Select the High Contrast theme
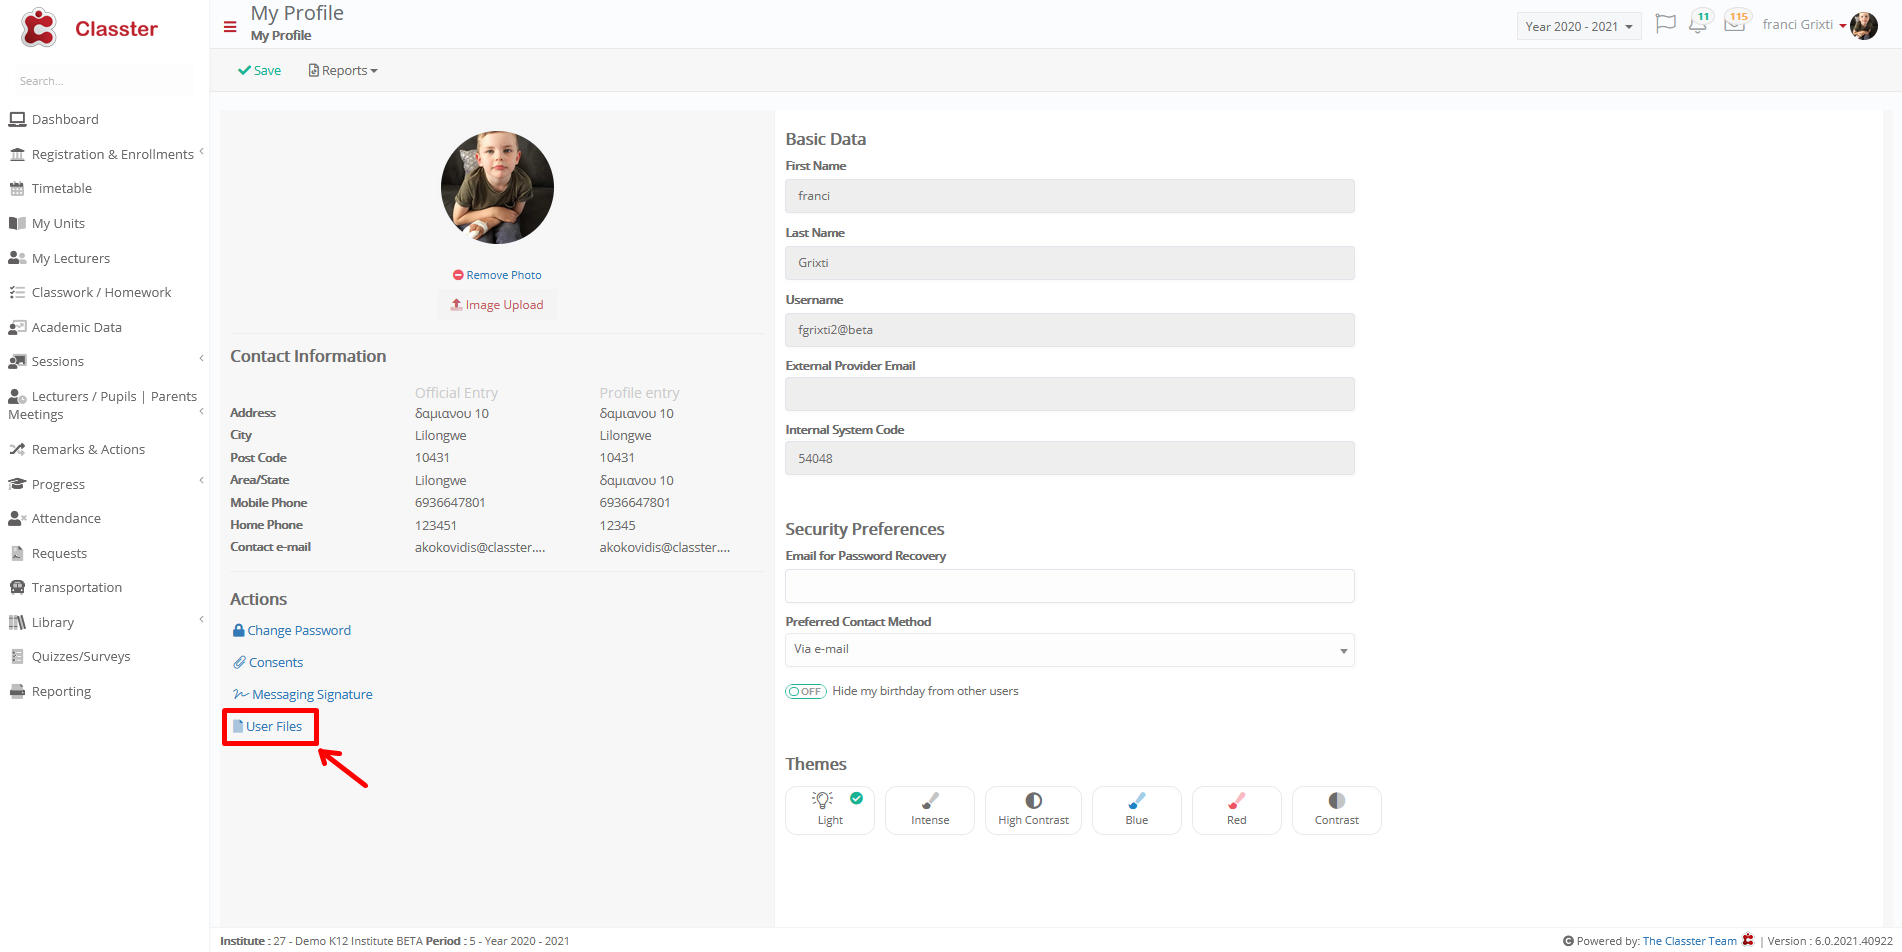The image size is (1902, 952). point(1033,810)
